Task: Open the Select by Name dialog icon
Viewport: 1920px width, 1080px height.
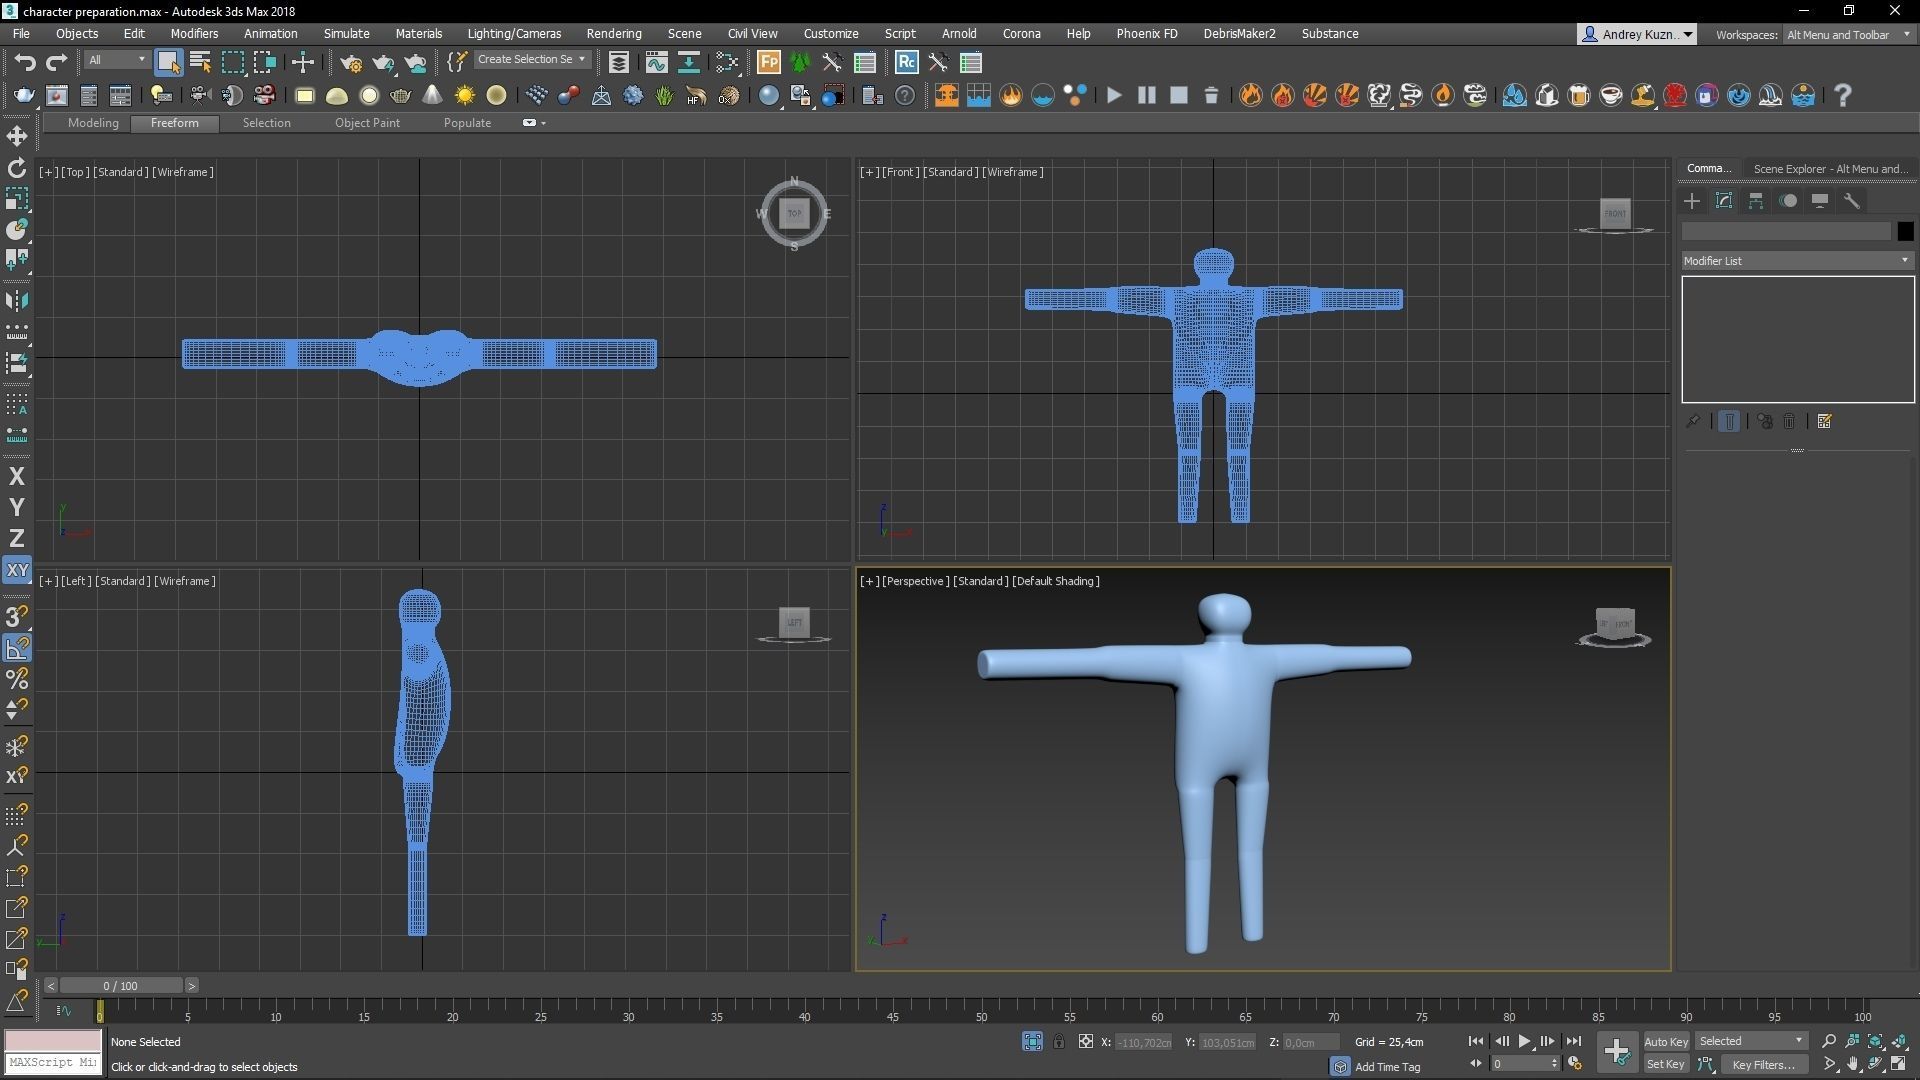Action: point(198,62)
